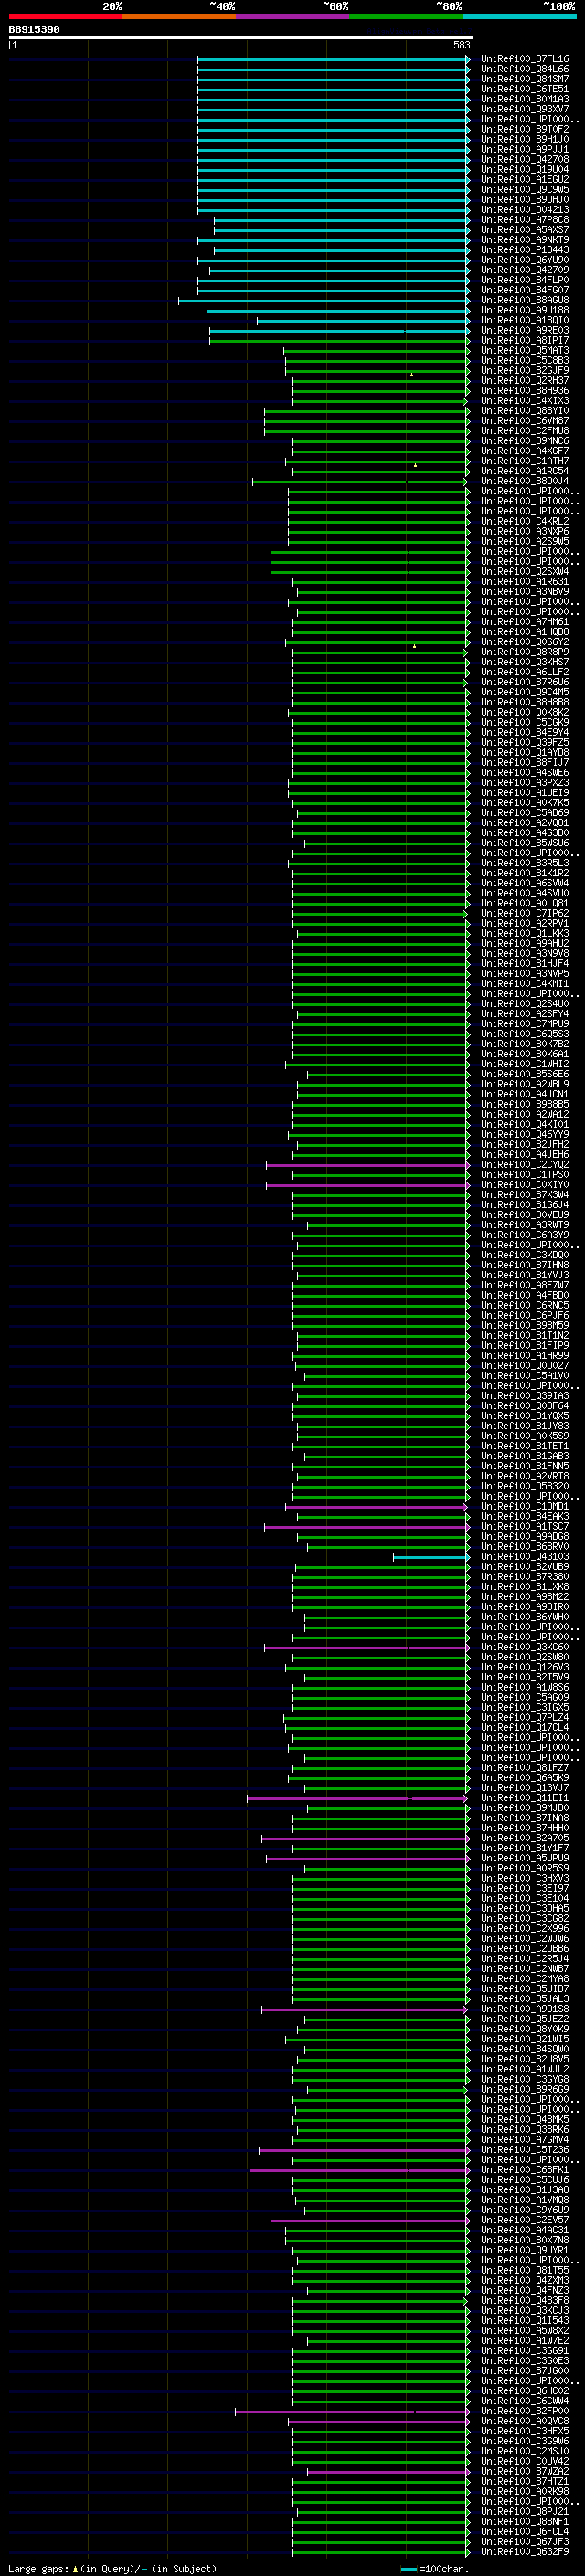This screenshot has width=585, height=2576.
Task: Click hit label UniRef100_B2GJF9
Action: [x=525, y=371]
